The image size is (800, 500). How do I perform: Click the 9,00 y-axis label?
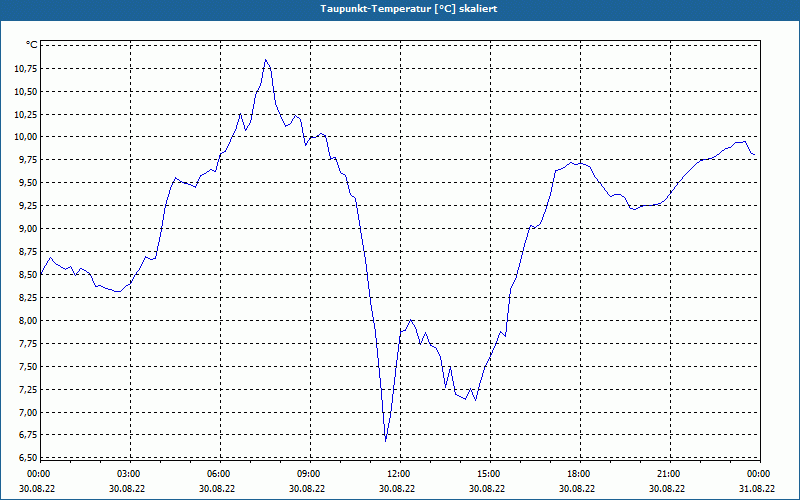(x=28, y=229)
